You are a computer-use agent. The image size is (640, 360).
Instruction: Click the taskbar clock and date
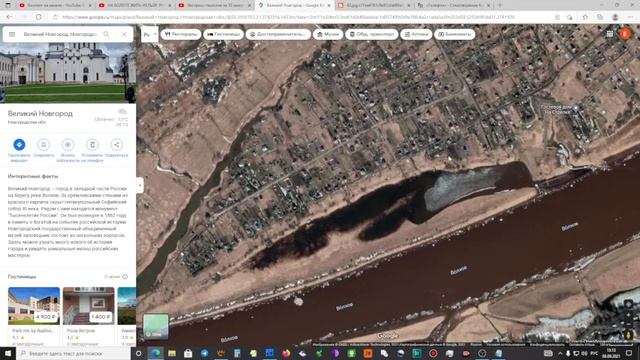point(611,353)
